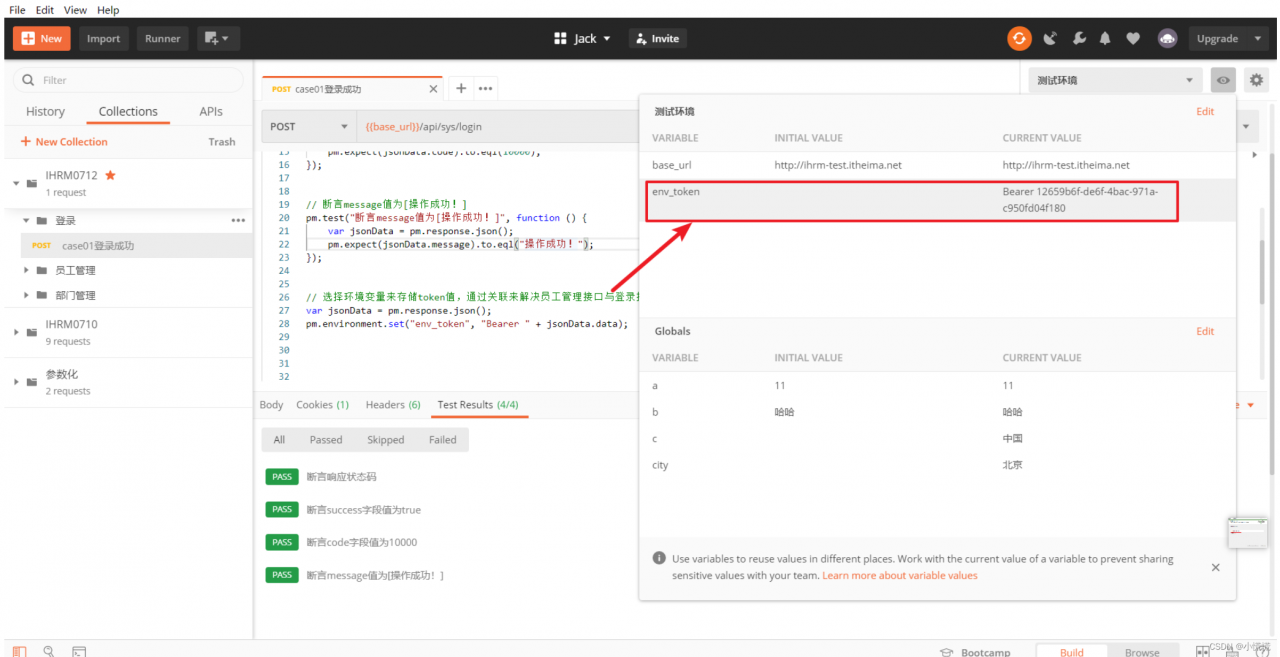Switch to the APIs sidebar tab
This screenshot has height=657, width=1280.
211,112
